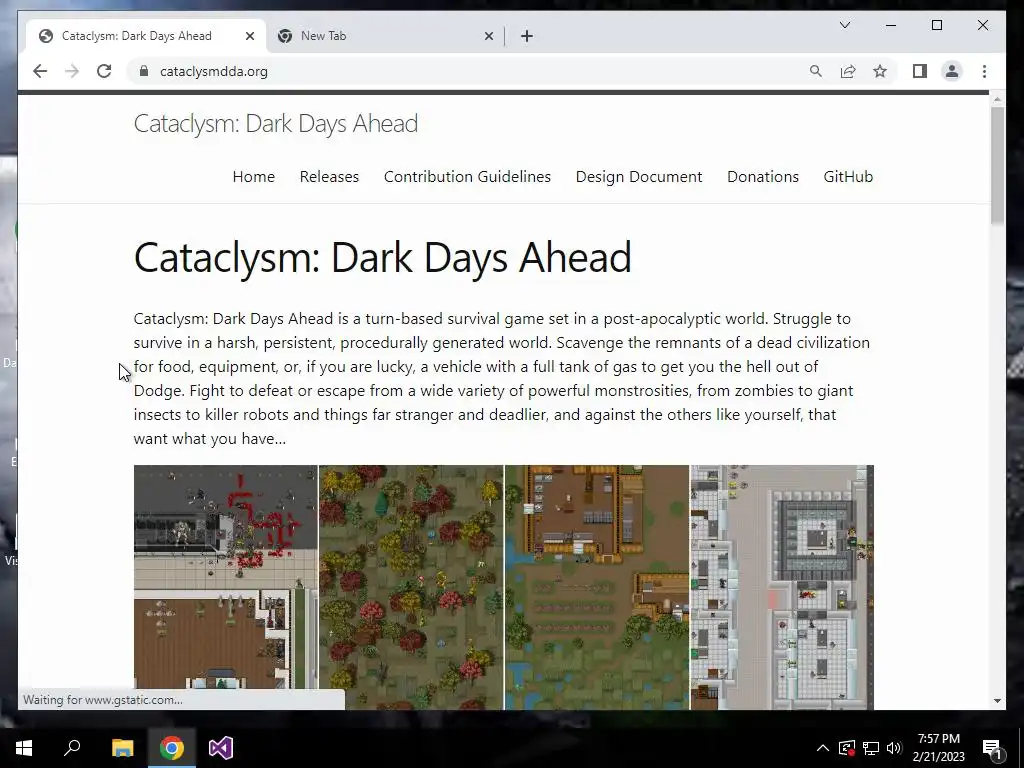Show hidden system tray icons
Viewport: 1024px width, 768px height.
click(823, 748)
